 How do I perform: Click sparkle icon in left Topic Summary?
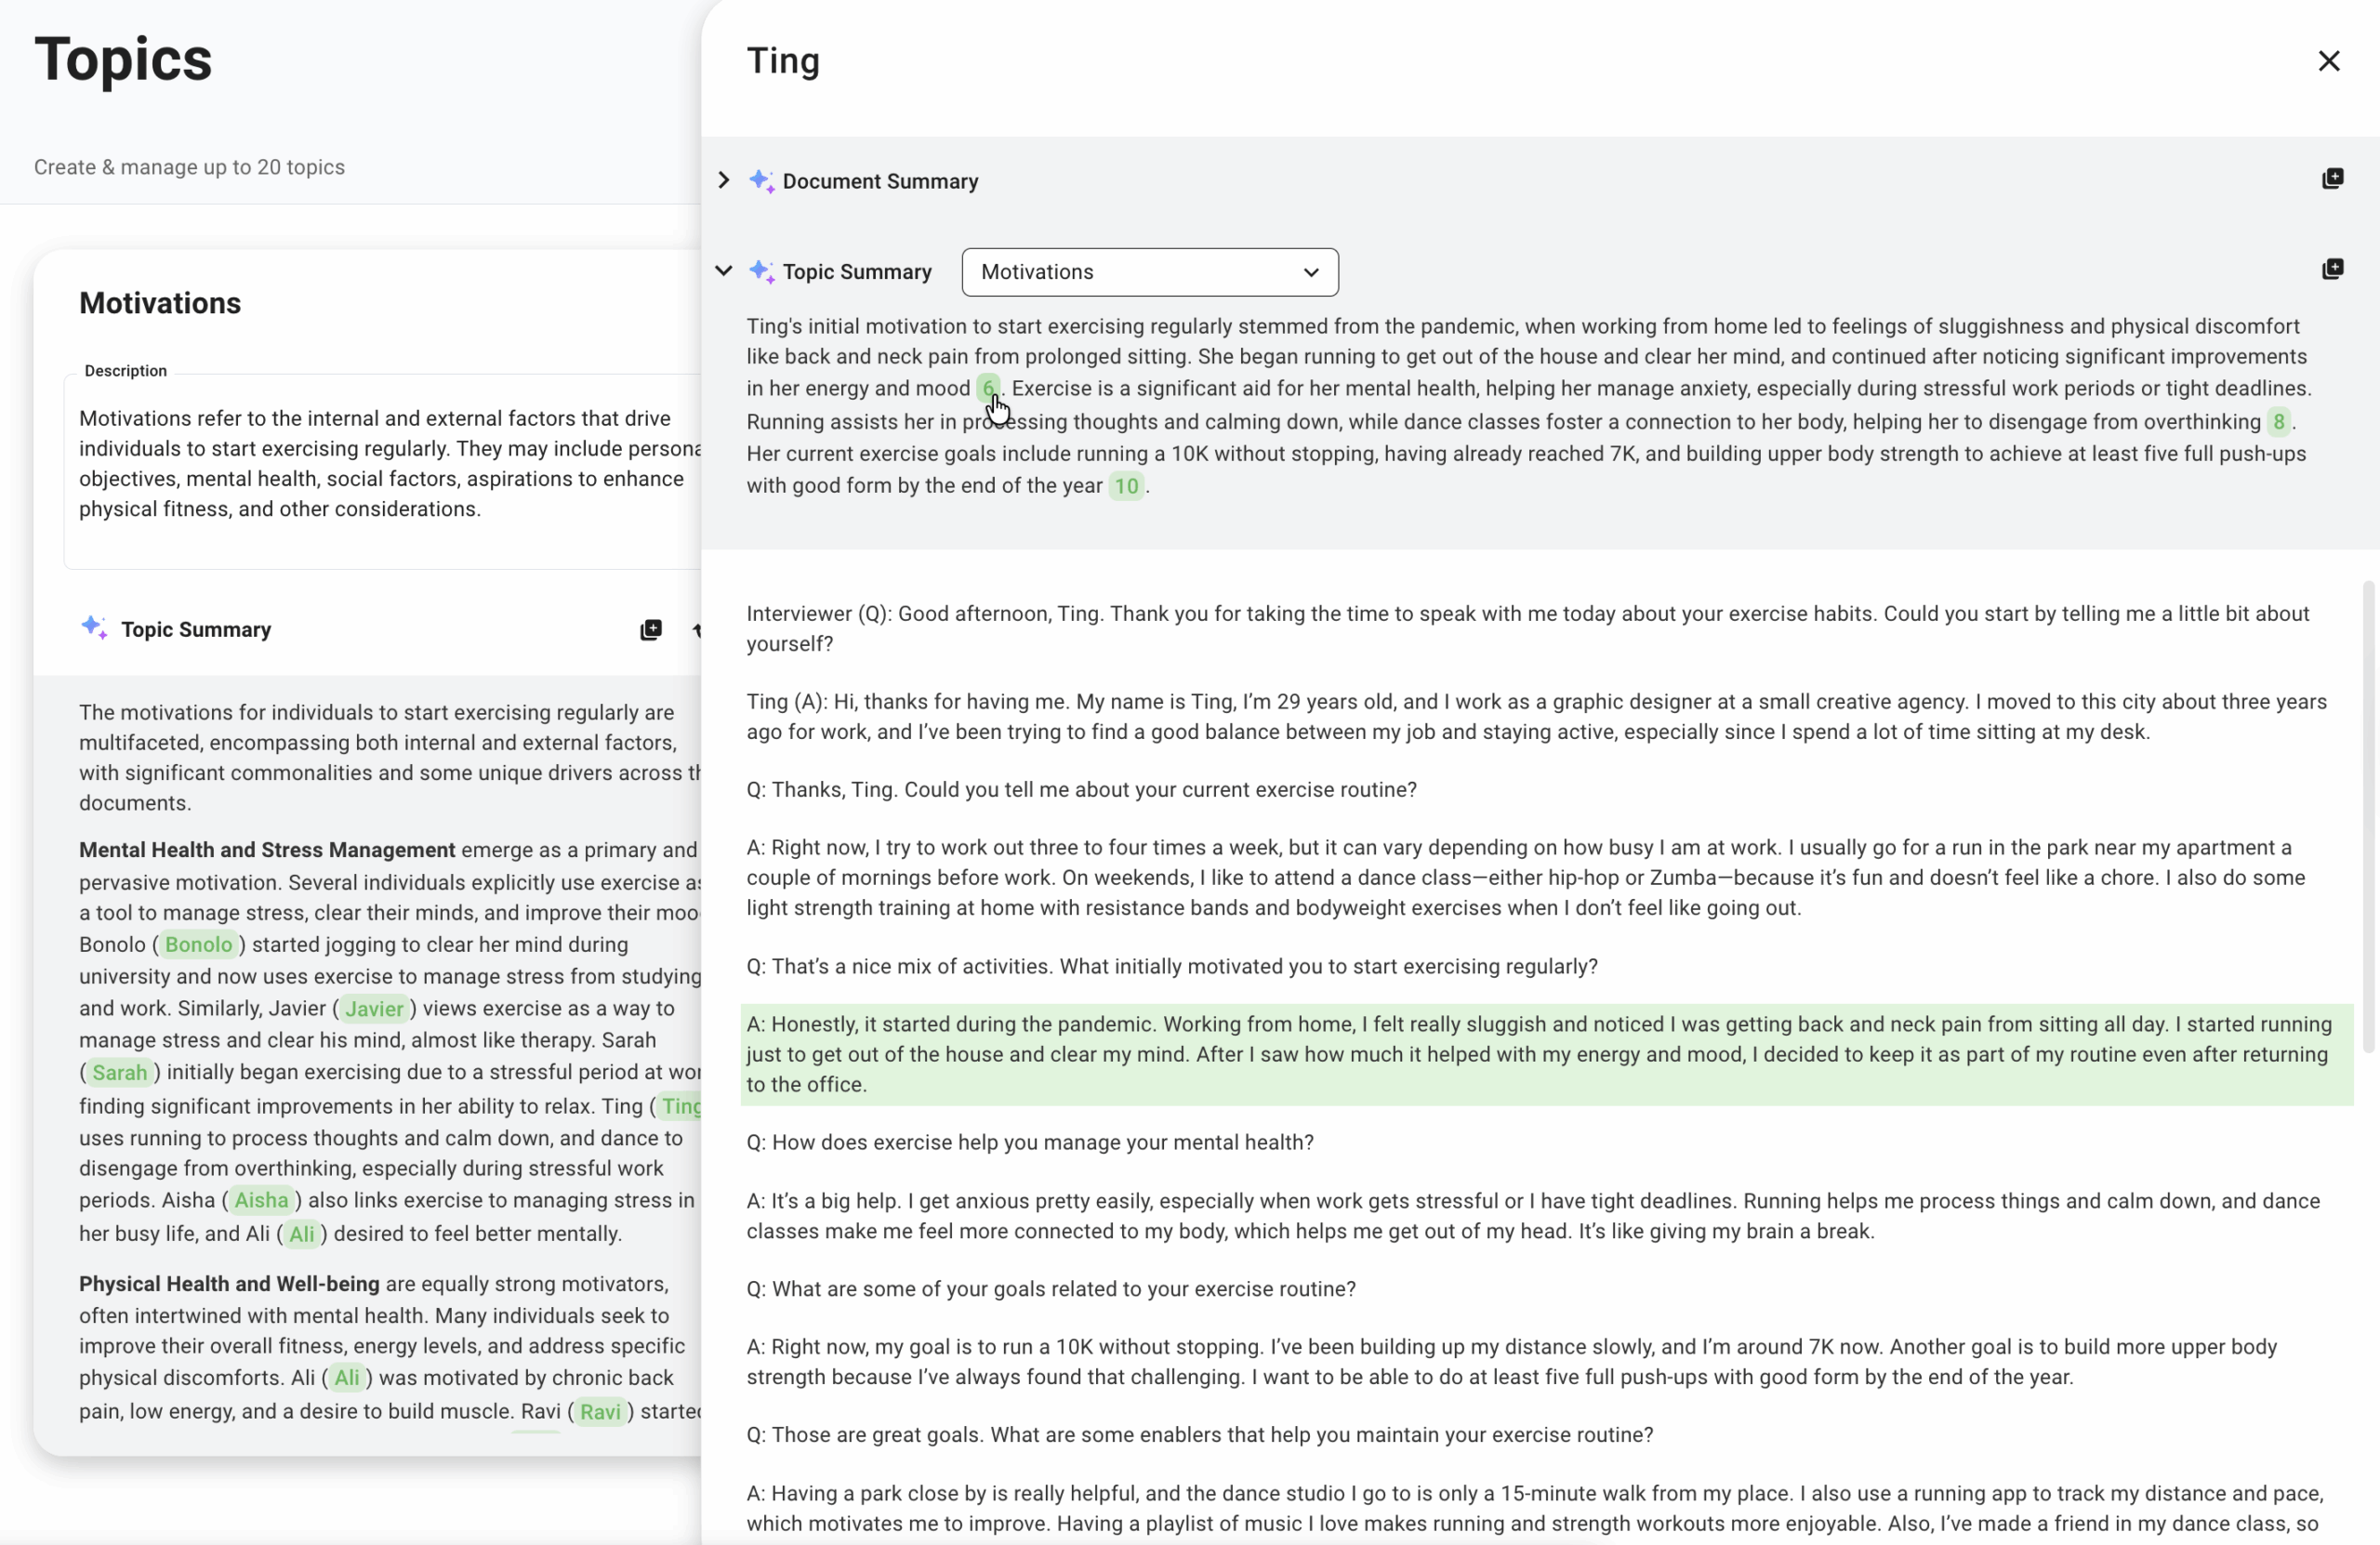pos(94,628)
